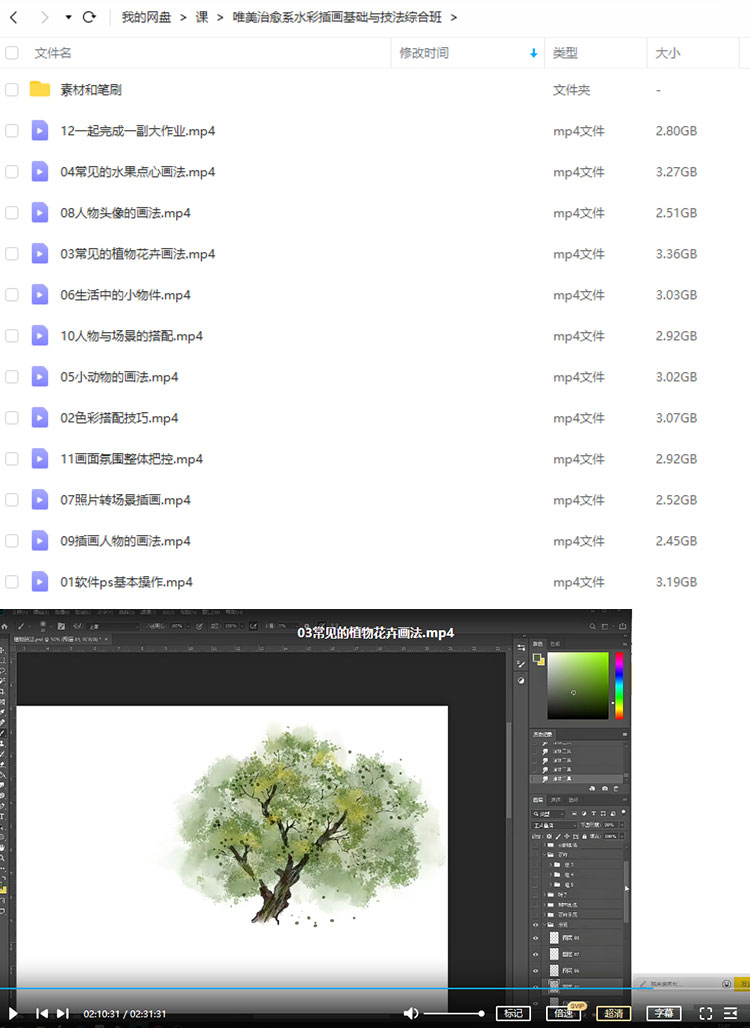The width and height of the screenshot is (750, 1028).
Task: Create new snapshot with History camera icon
Action: 604,788
